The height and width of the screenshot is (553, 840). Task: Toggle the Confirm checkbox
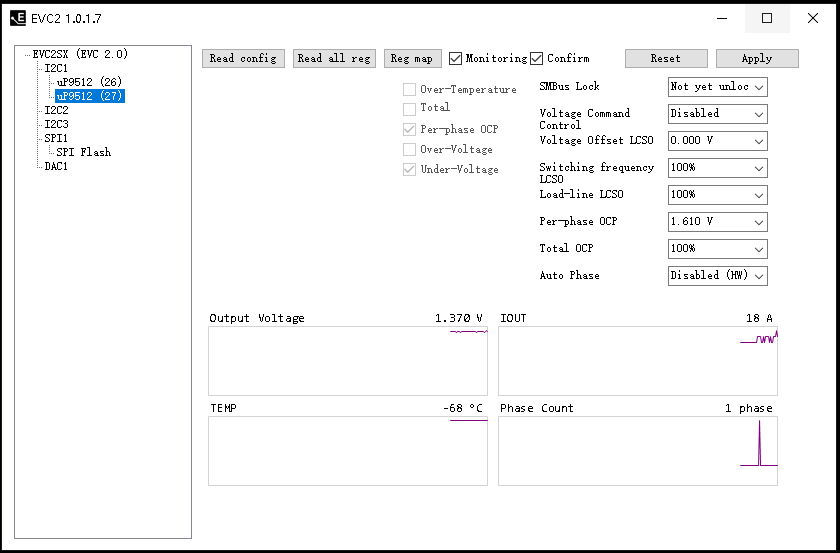pyautogui.click(x=537, y=59)
